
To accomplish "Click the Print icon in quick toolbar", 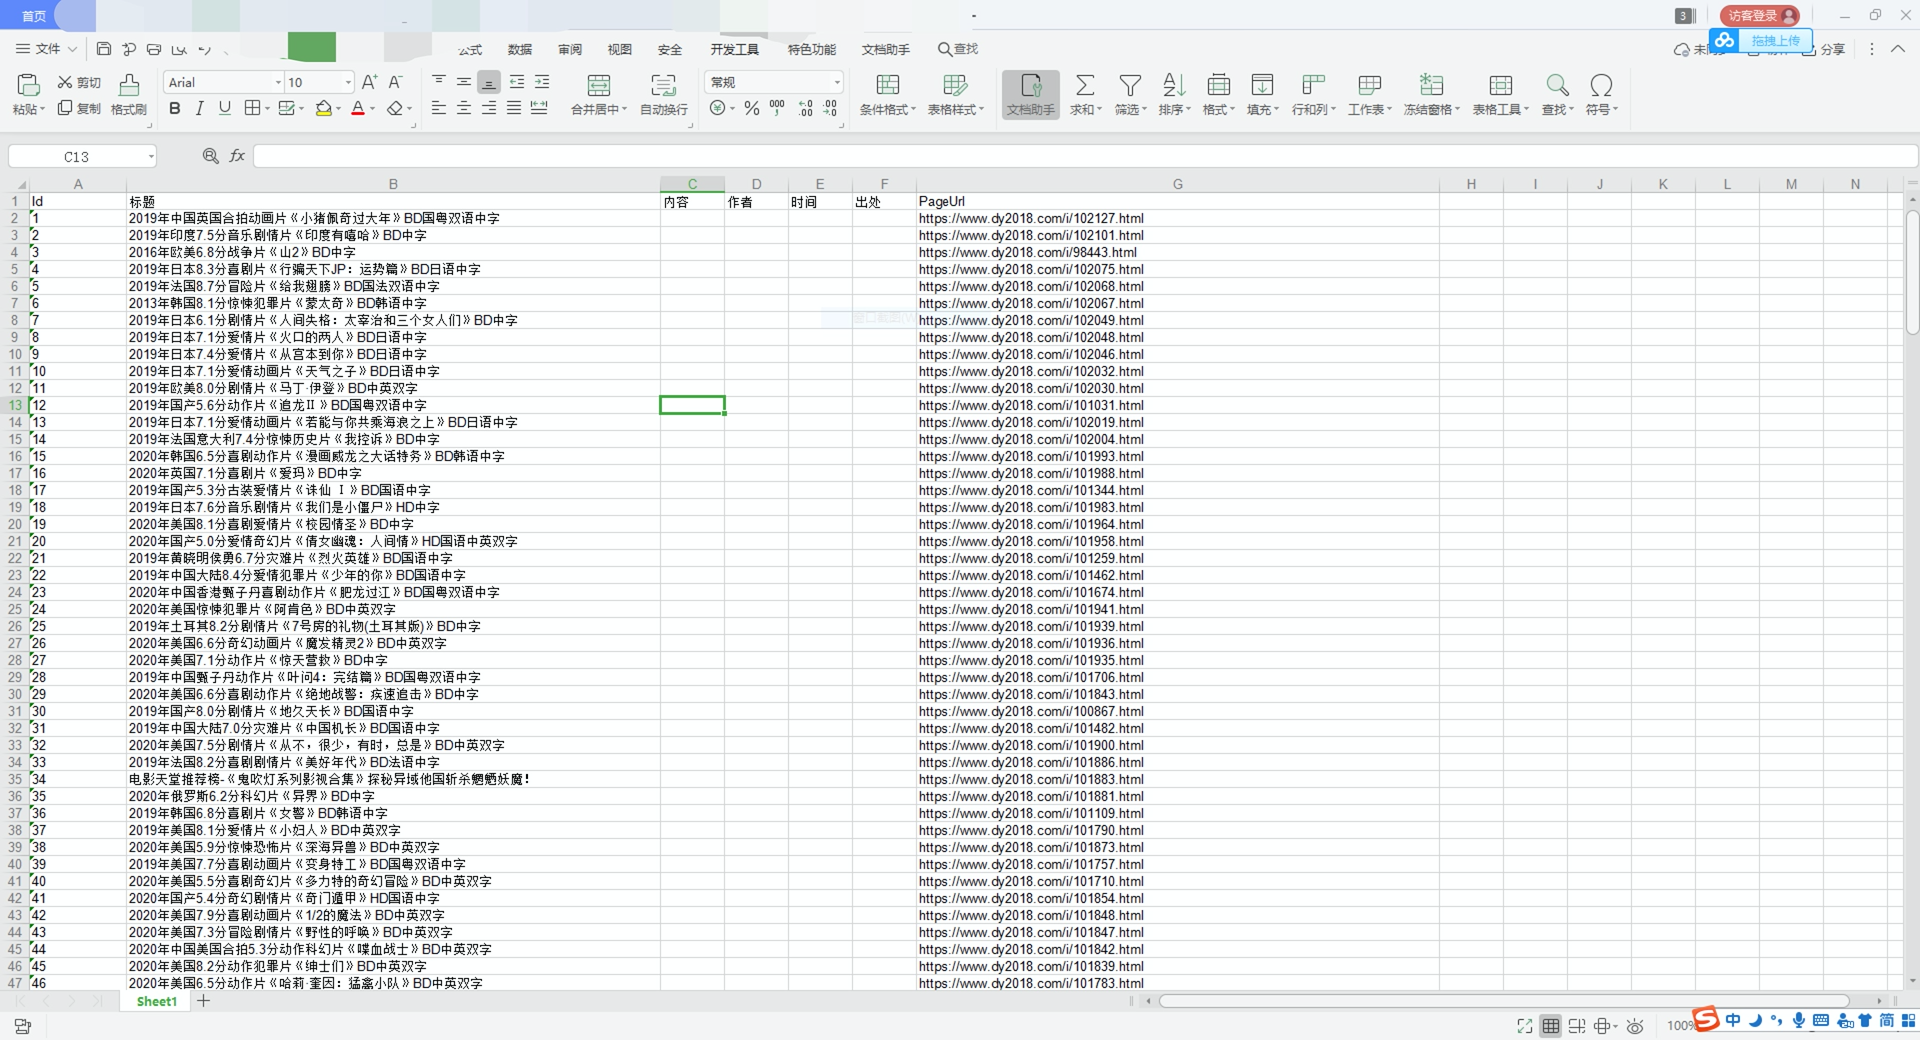I will click(154, 49).
